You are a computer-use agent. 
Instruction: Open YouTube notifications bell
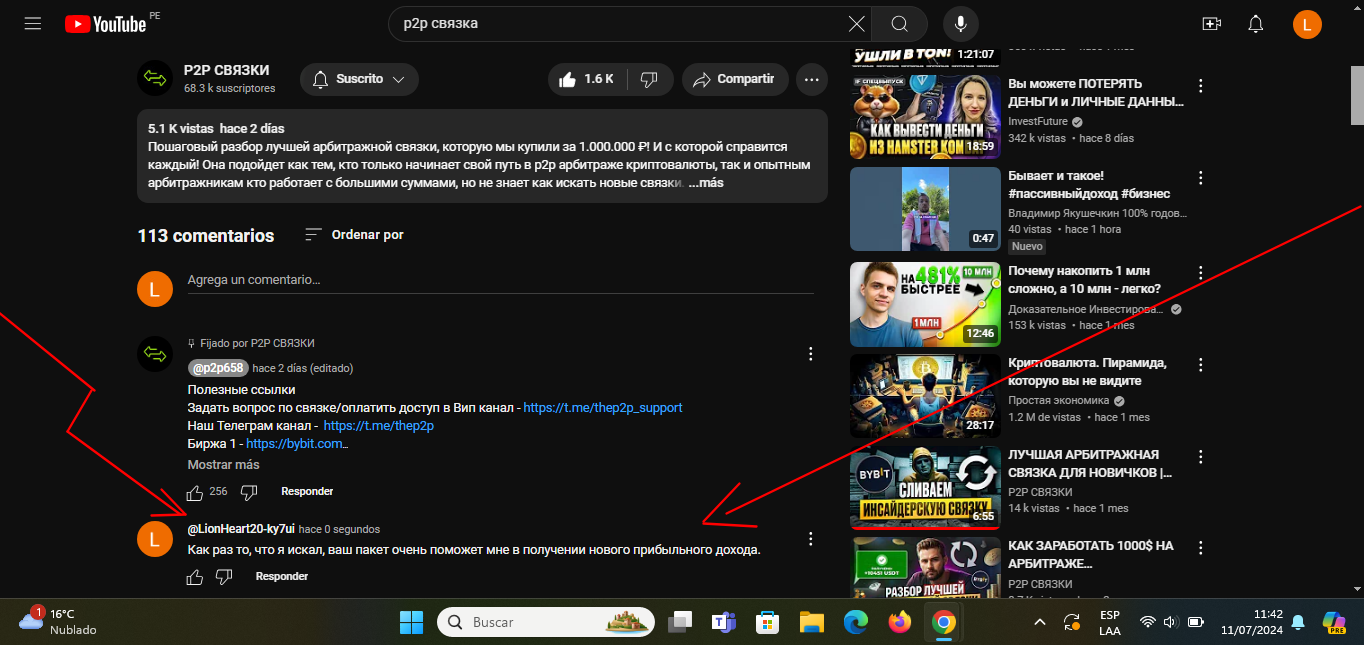pyautogui.click(x=1256, y=24)
